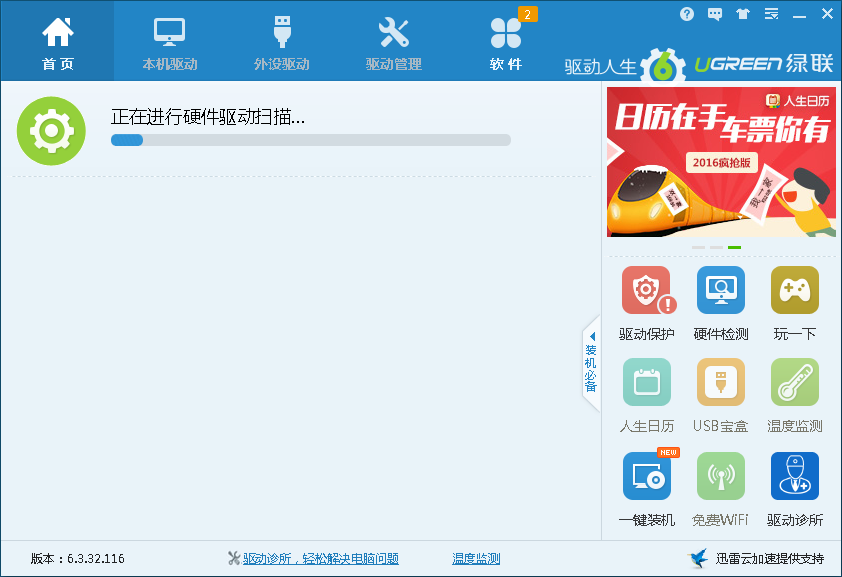Go to the 驱动管理 tab
This screenshot has width=842, height=577.
point(394,42)
